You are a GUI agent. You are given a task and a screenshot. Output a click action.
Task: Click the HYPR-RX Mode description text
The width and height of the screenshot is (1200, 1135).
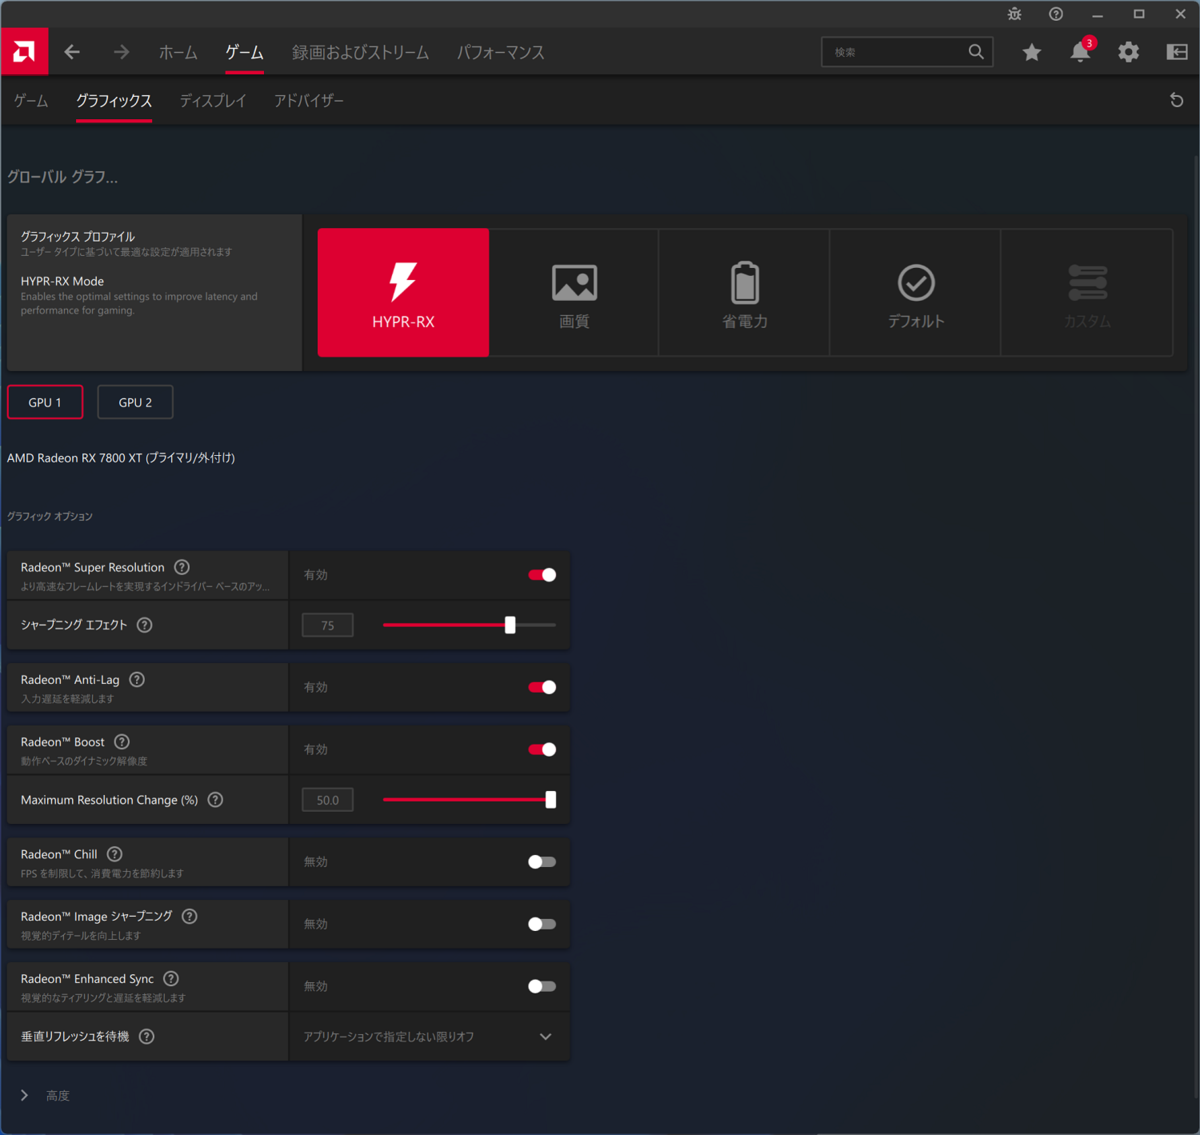tap(139, 304)
